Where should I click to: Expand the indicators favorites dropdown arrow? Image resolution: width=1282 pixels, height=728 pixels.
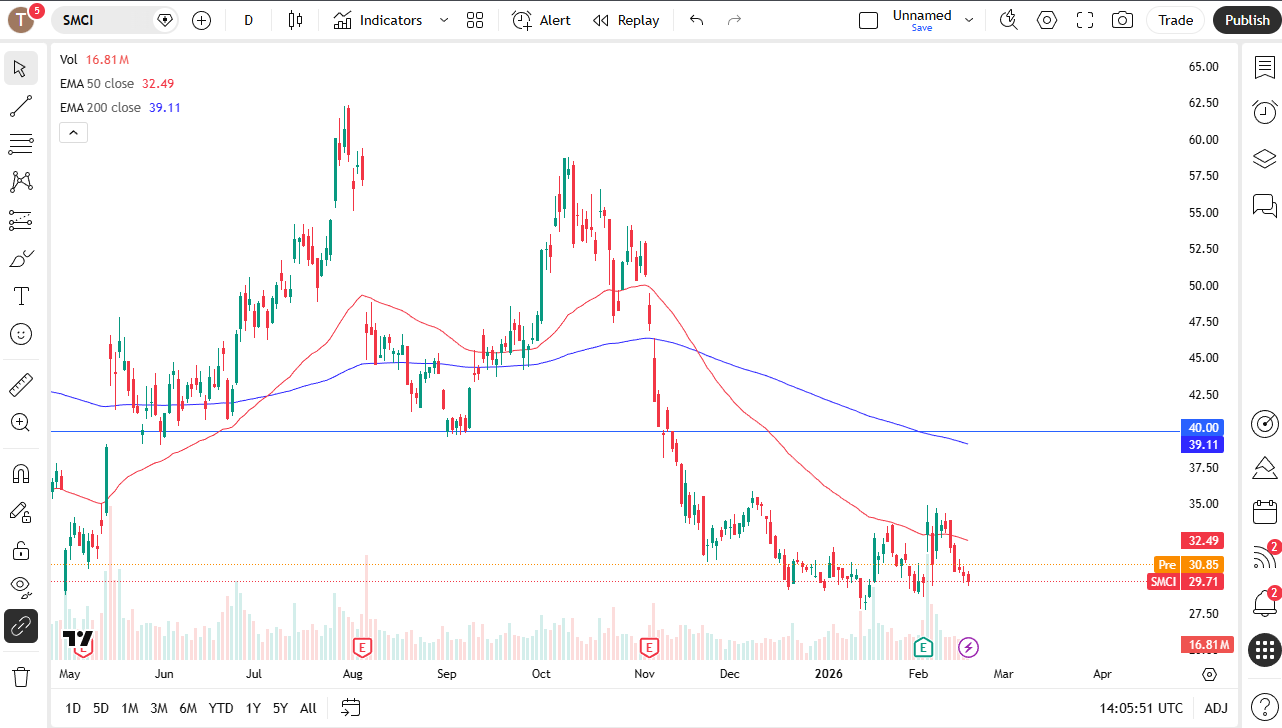coord(444,20)
